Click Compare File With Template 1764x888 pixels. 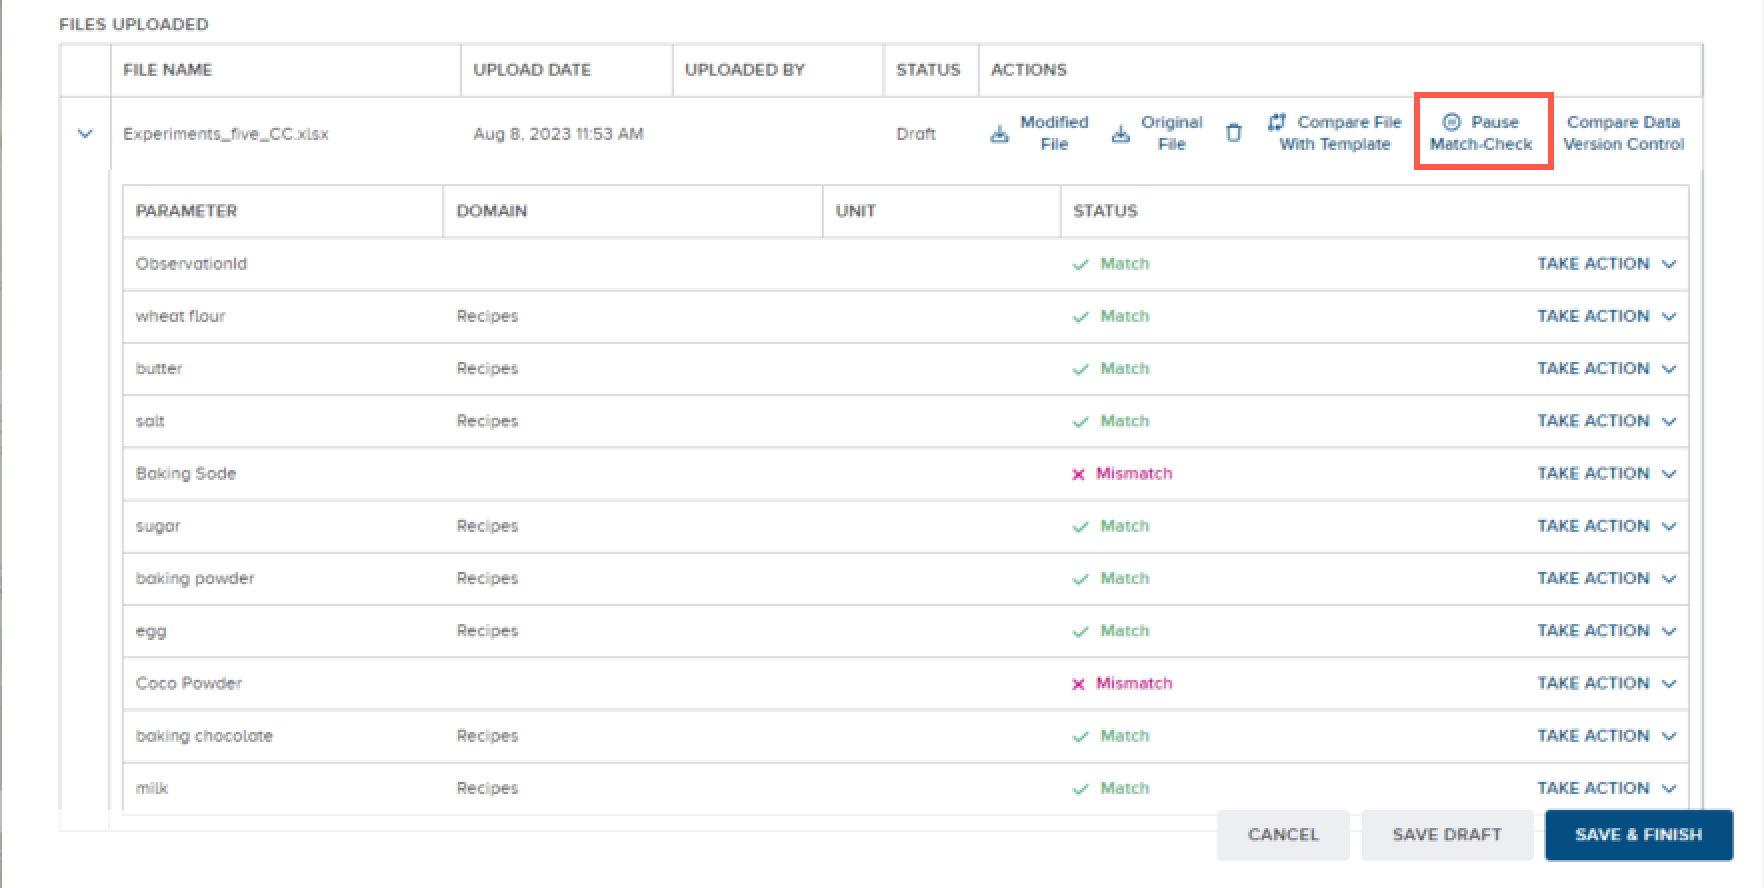pos(1334,133)
